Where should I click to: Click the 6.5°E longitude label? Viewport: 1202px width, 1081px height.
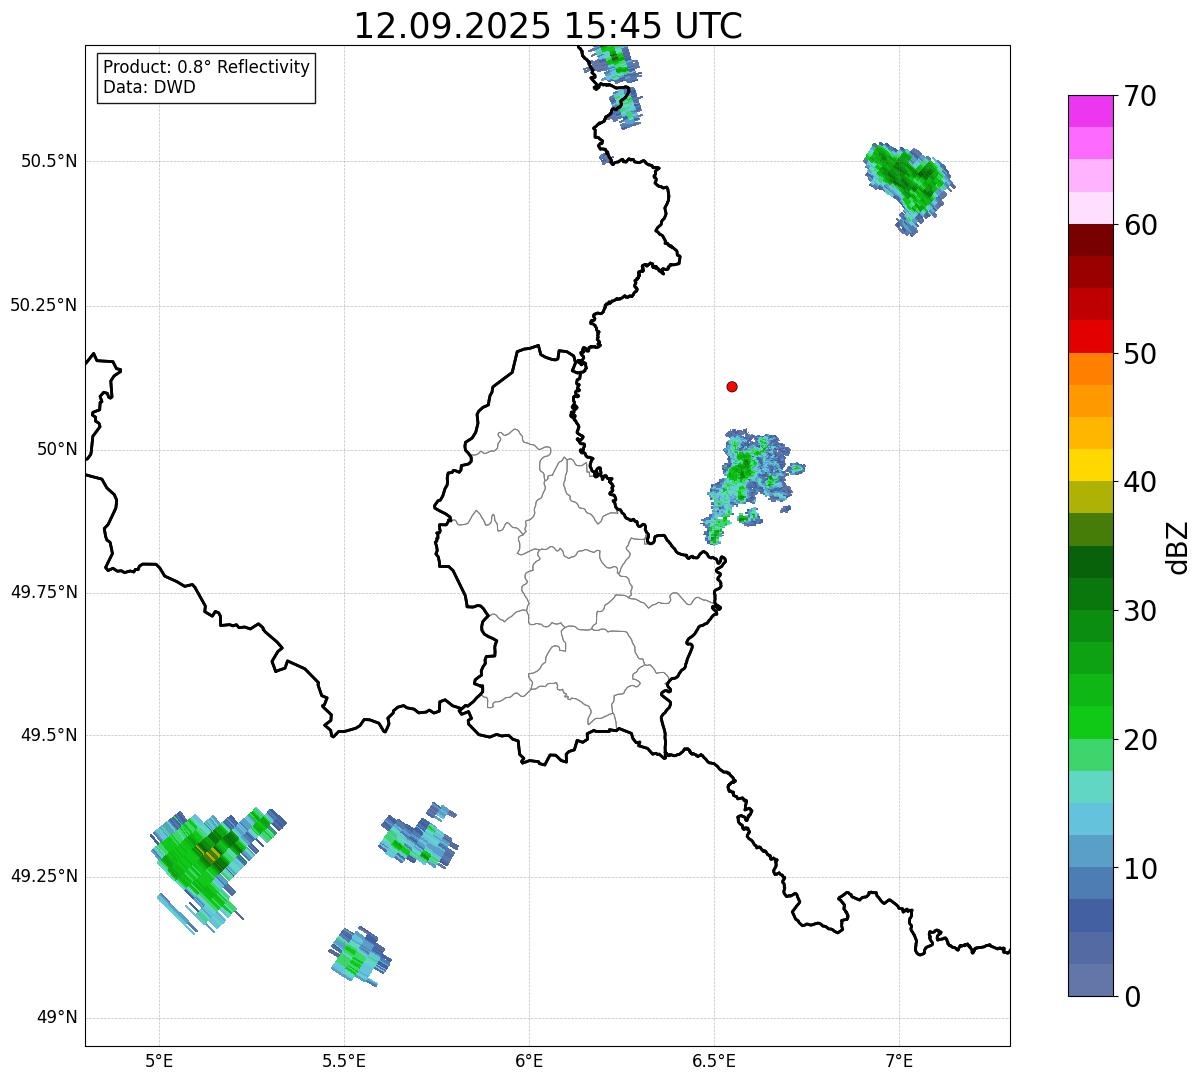coord(714,1060)
